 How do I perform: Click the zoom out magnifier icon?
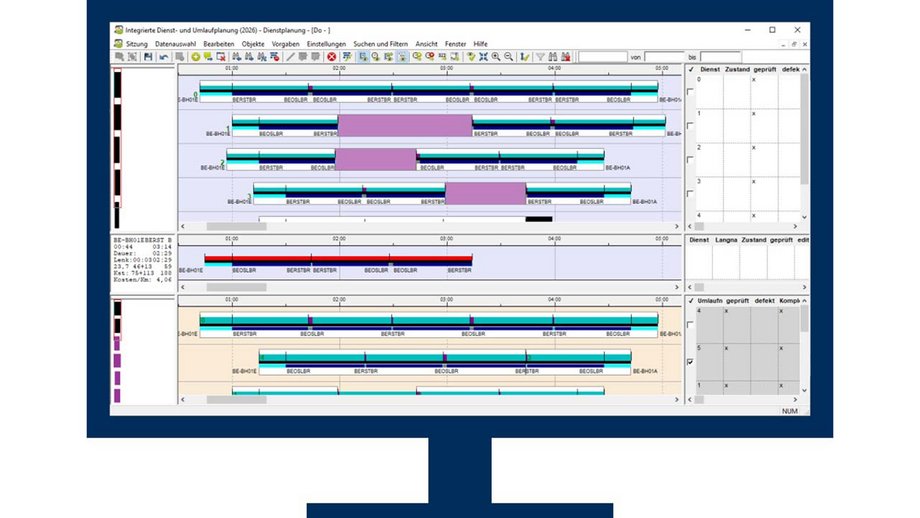(509, 57)
